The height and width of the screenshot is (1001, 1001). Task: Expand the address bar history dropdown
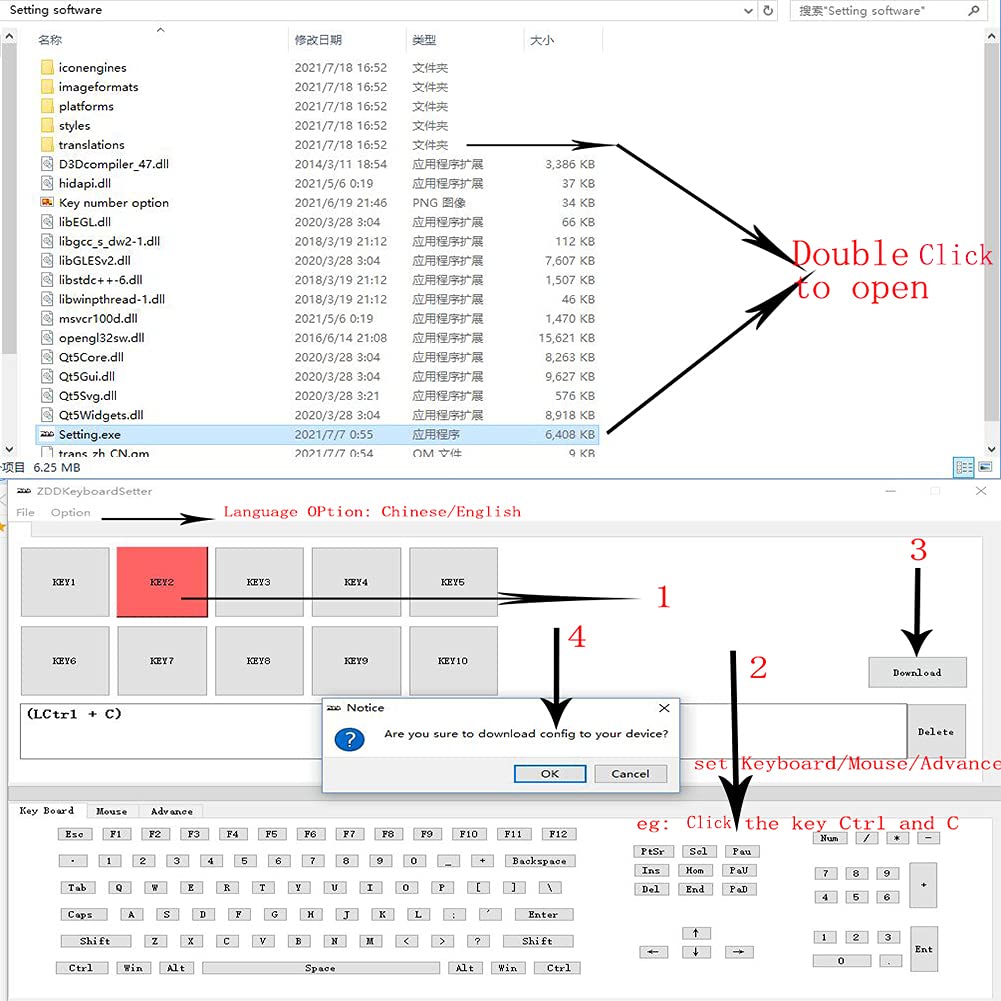747,11
